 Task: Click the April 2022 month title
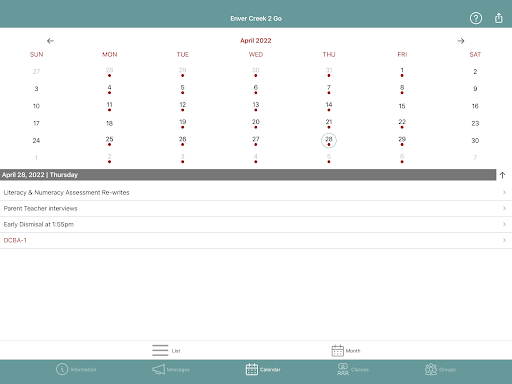tap(256, 41)
